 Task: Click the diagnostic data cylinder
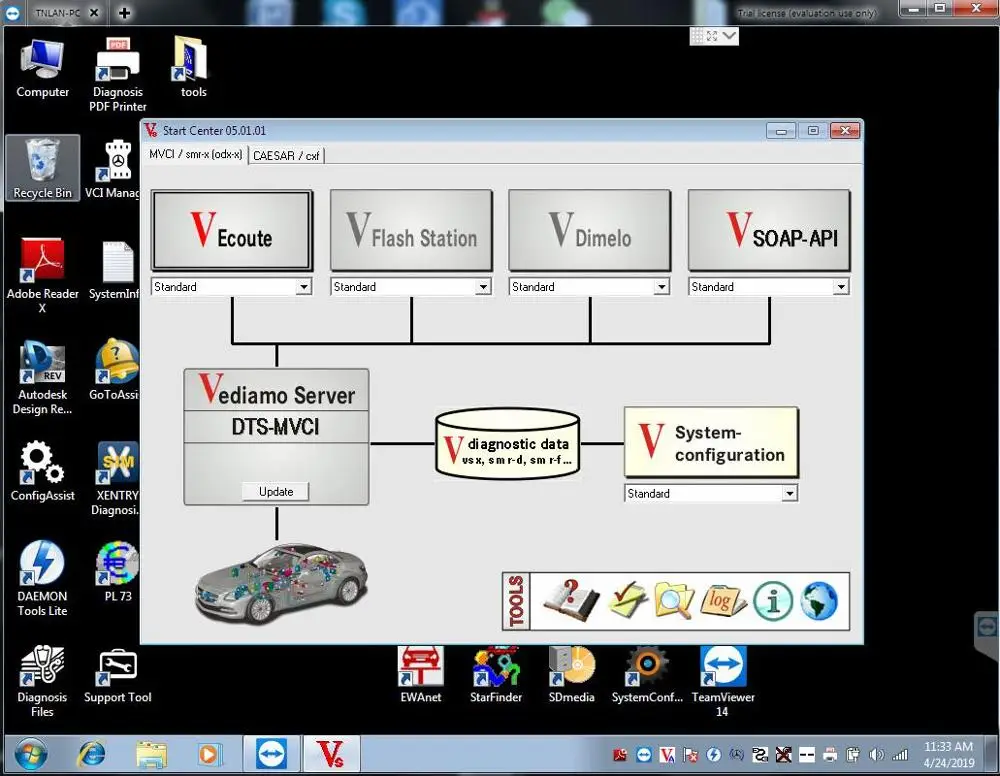(x=508, y=443)
